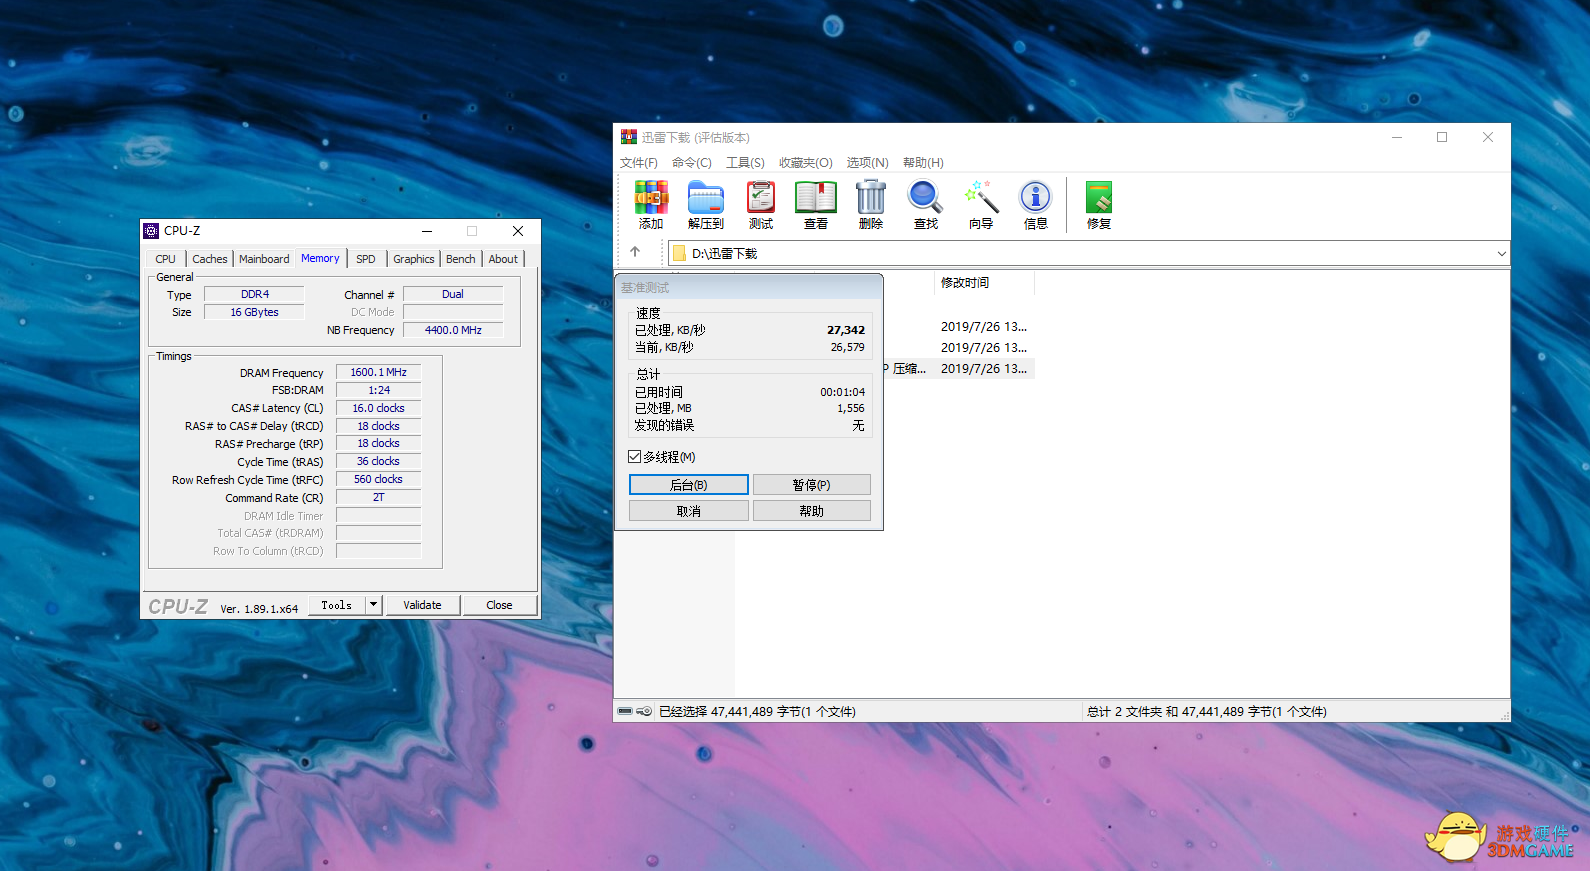
Task: Open the Help (帮助) menu
Action: [923, 163]
